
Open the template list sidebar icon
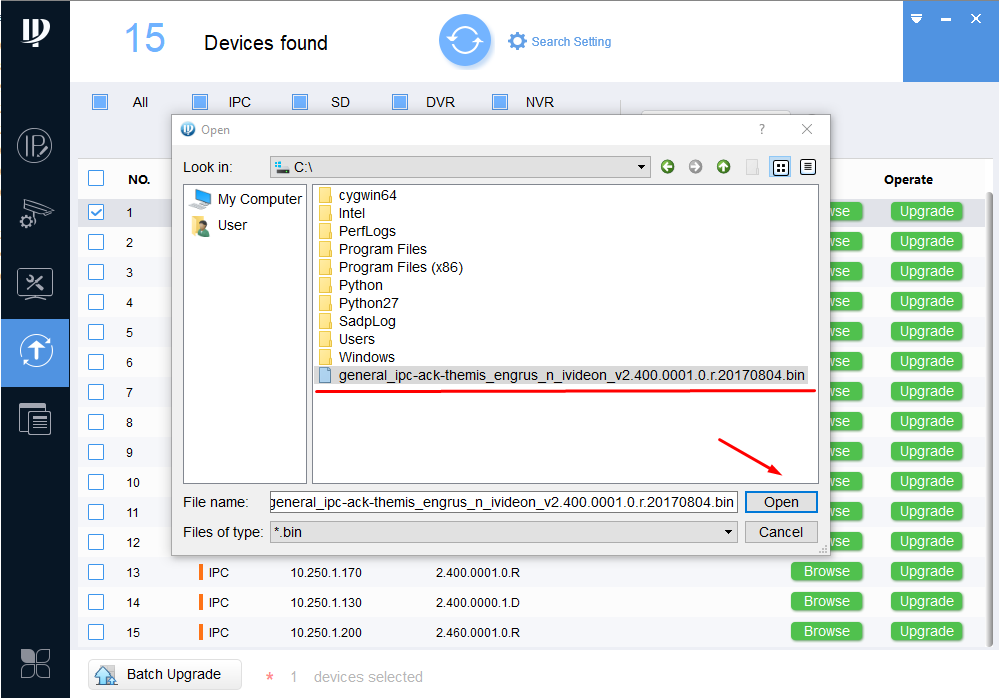(35, 419)
